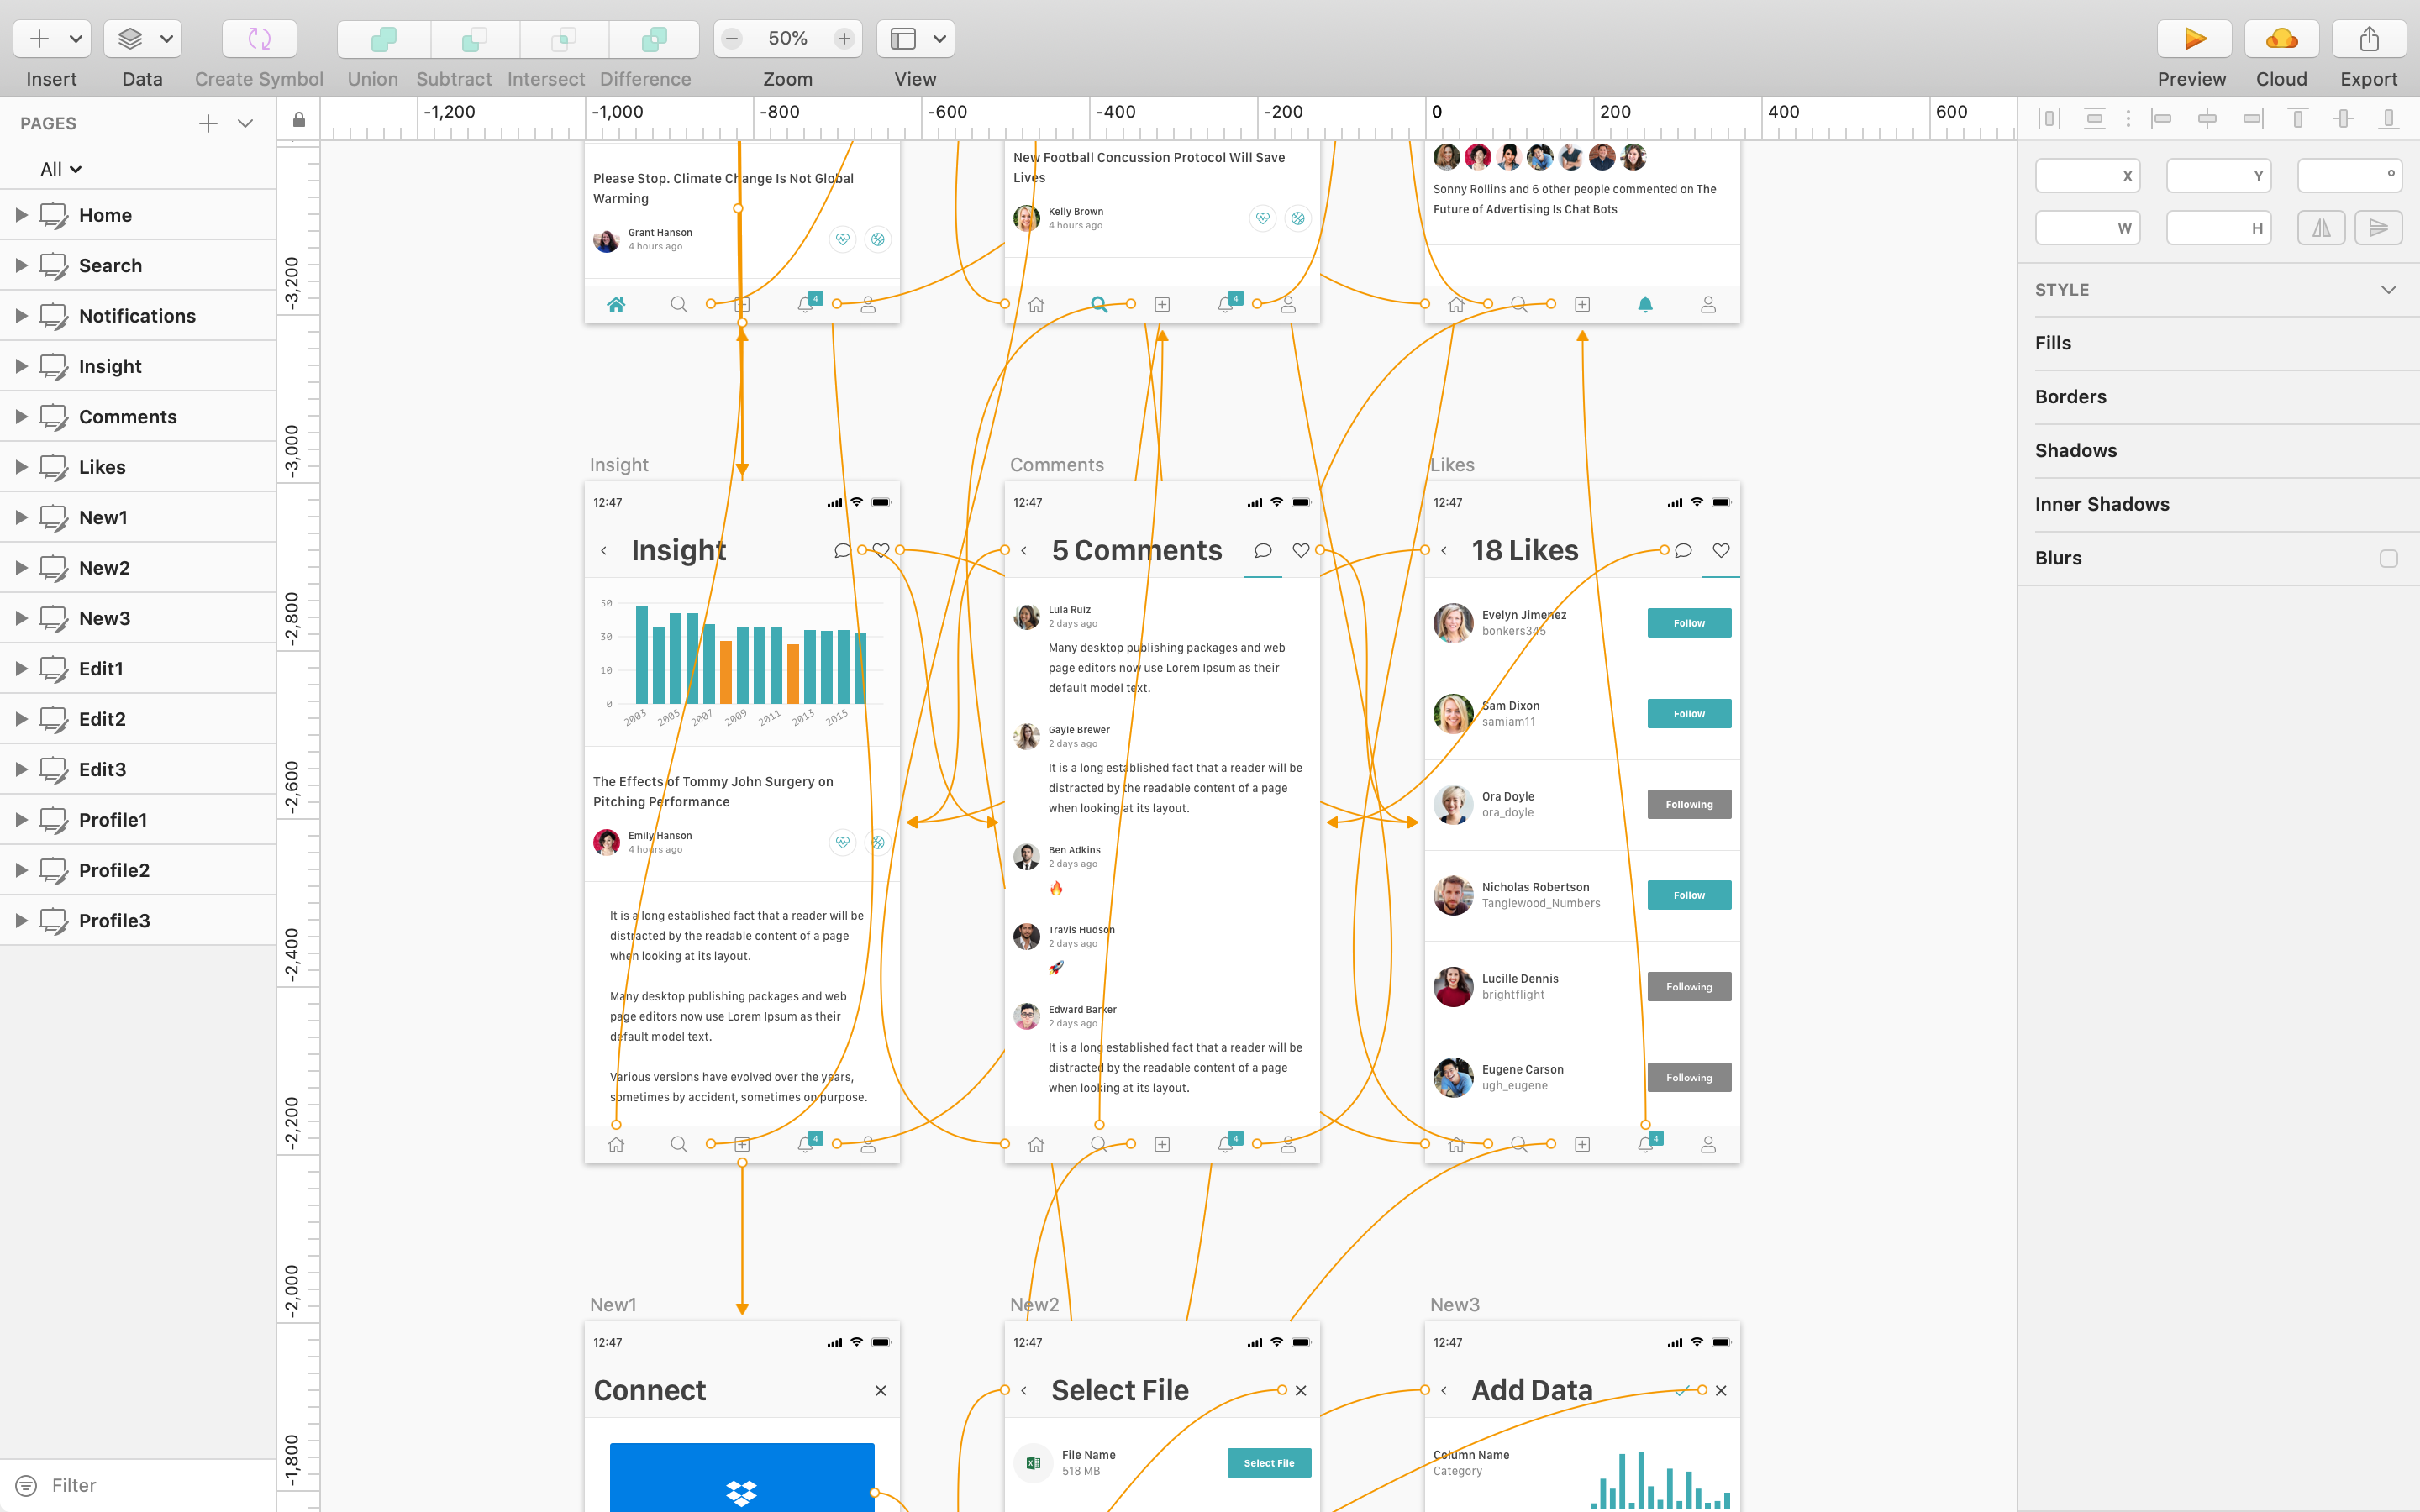The width and height of the screenshot is (2420, 1512).
Task: Open the Cloud upload icon
Action: (2281, 39)
